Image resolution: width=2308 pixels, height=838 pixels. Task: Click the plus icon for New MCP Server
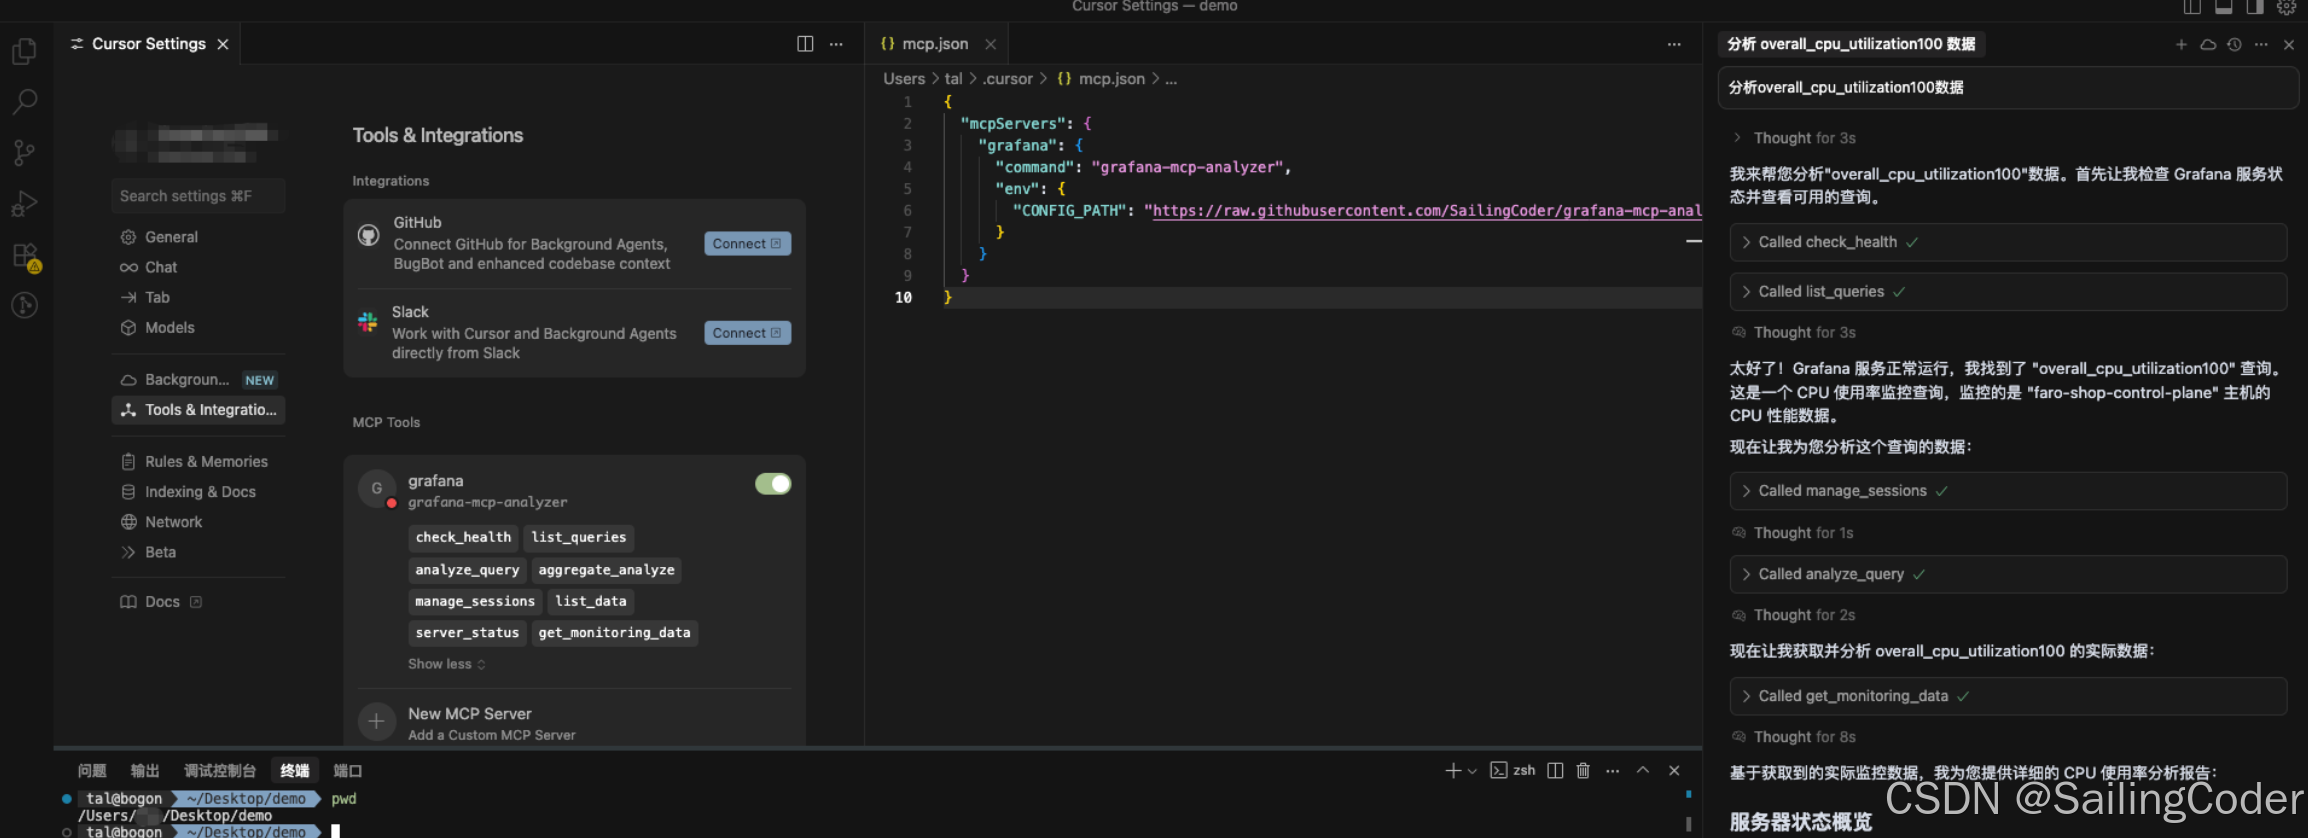[376, 720]
